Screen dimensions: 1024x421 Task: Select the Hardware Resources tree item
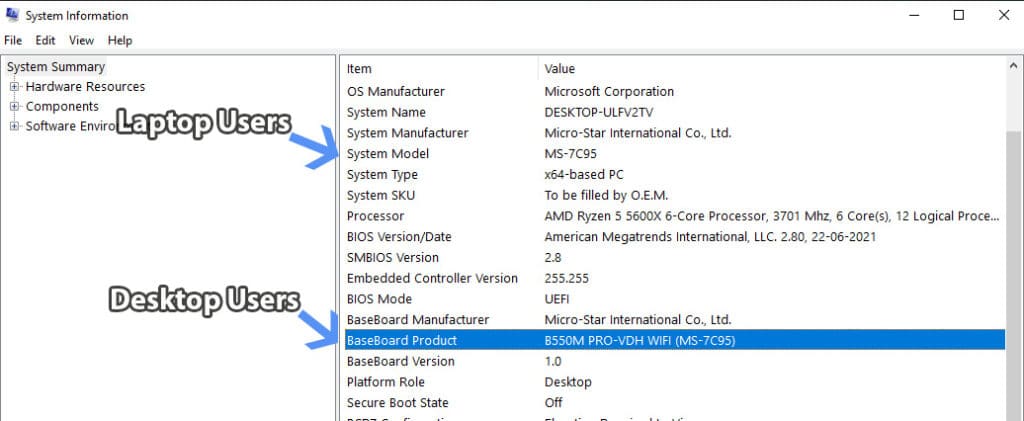86,87
